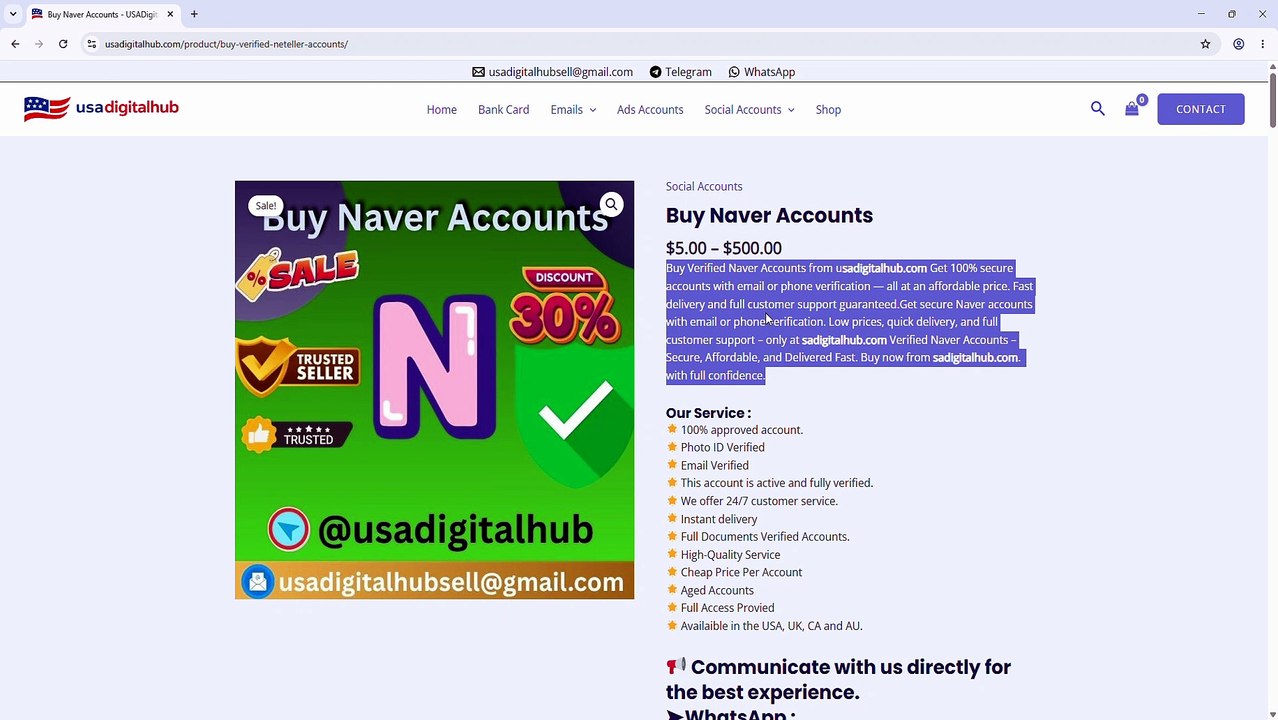Click the CONTACT button
The image size is (1278, 720).
(x=1200, y=109)
